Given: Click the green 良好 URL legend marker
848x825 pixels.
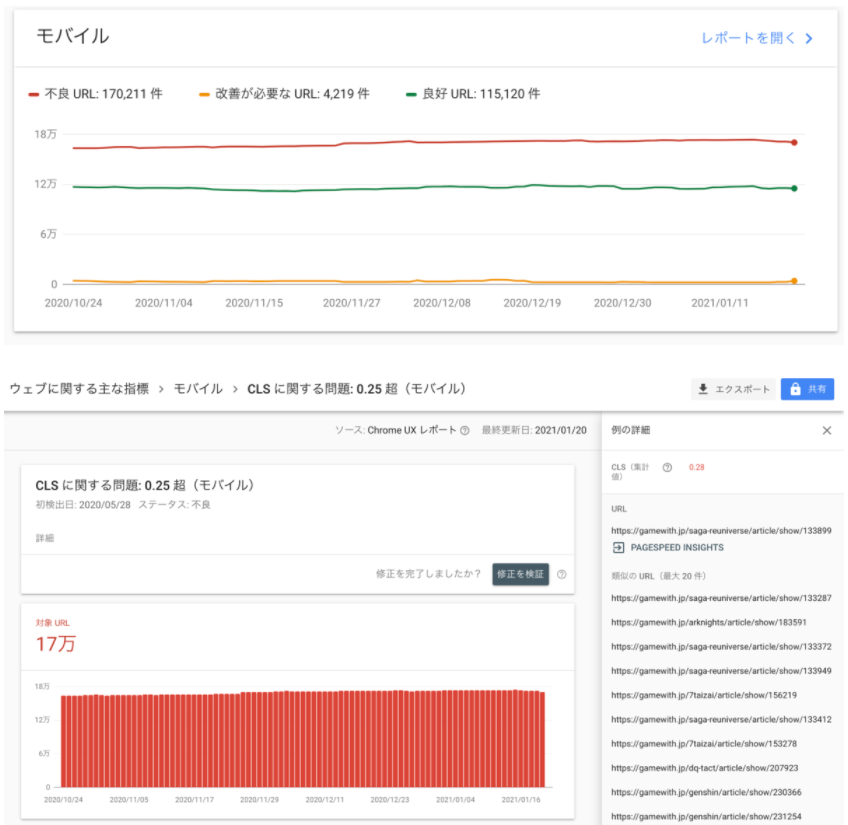Looking at the screenshot, I should pyautogui.click(x=411, y=95).
